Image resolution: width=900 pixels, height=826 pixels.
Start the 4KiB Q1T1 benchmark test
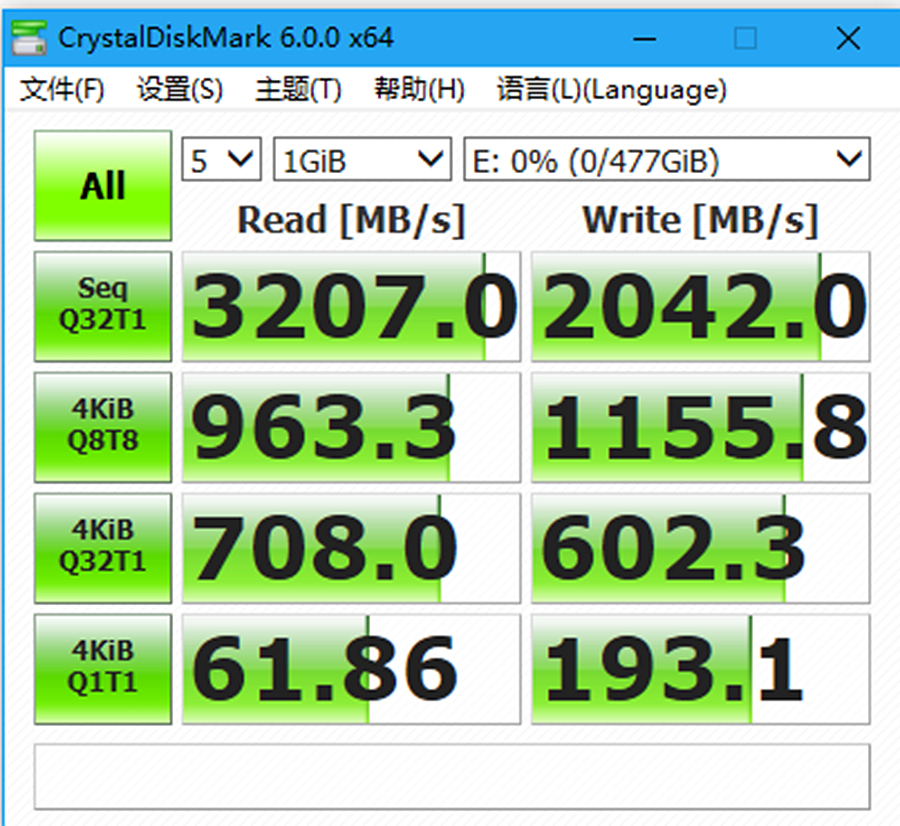pyautogui.click(x=101, y=667)
